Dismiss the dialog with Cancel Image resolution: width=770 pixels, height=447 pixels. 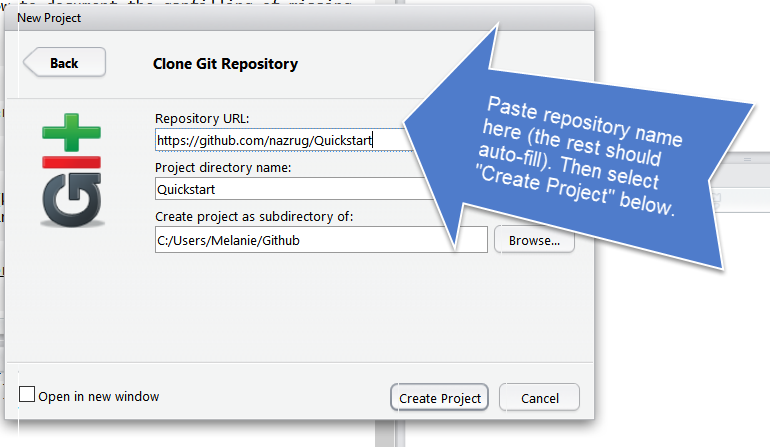click(x=540, y=398)
